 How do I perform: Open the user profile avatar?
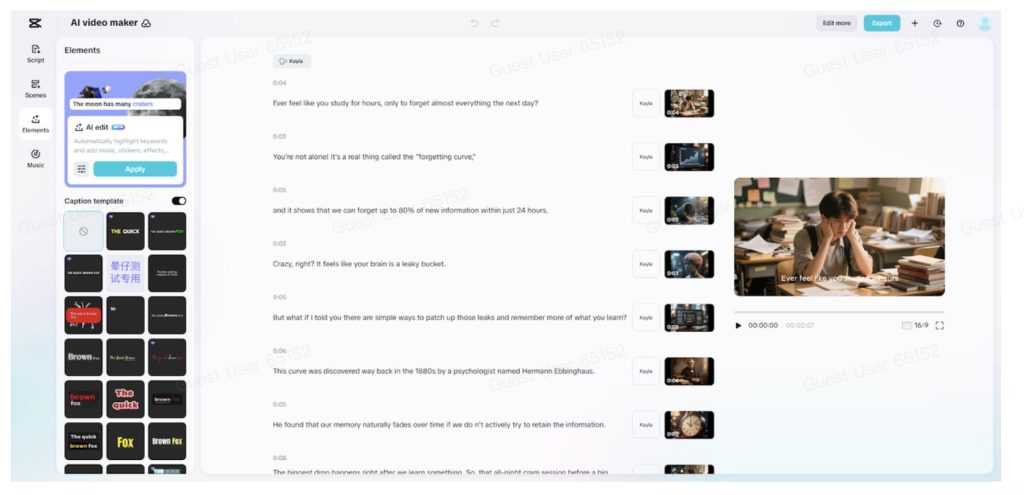click(x=985, y=23)
